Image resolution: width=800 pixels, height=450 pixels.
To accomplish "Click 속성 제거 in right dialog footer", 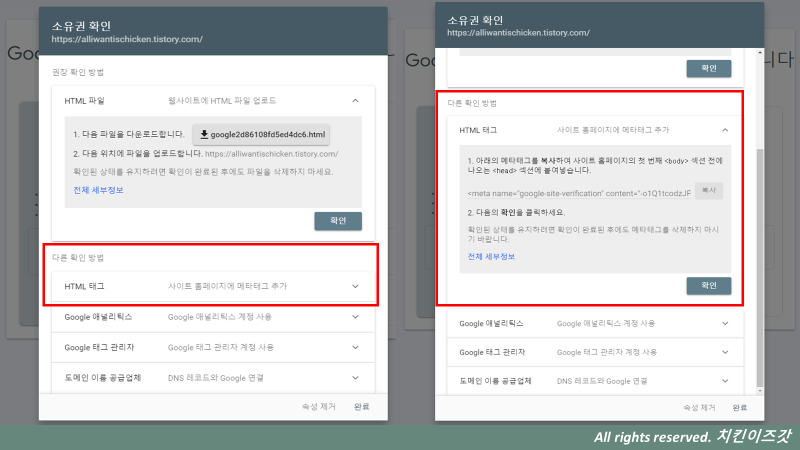I will [x=699, y=408].
